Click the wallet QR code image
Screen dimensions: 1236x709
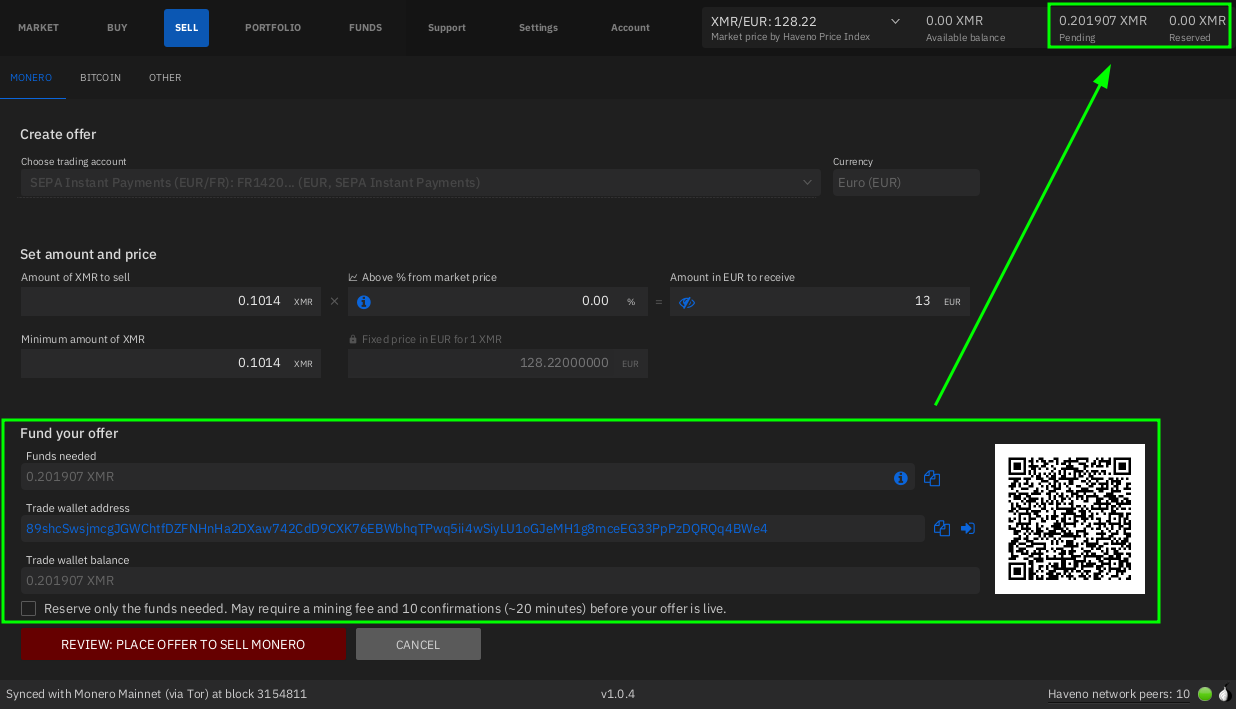click(x=1070, y=518)
